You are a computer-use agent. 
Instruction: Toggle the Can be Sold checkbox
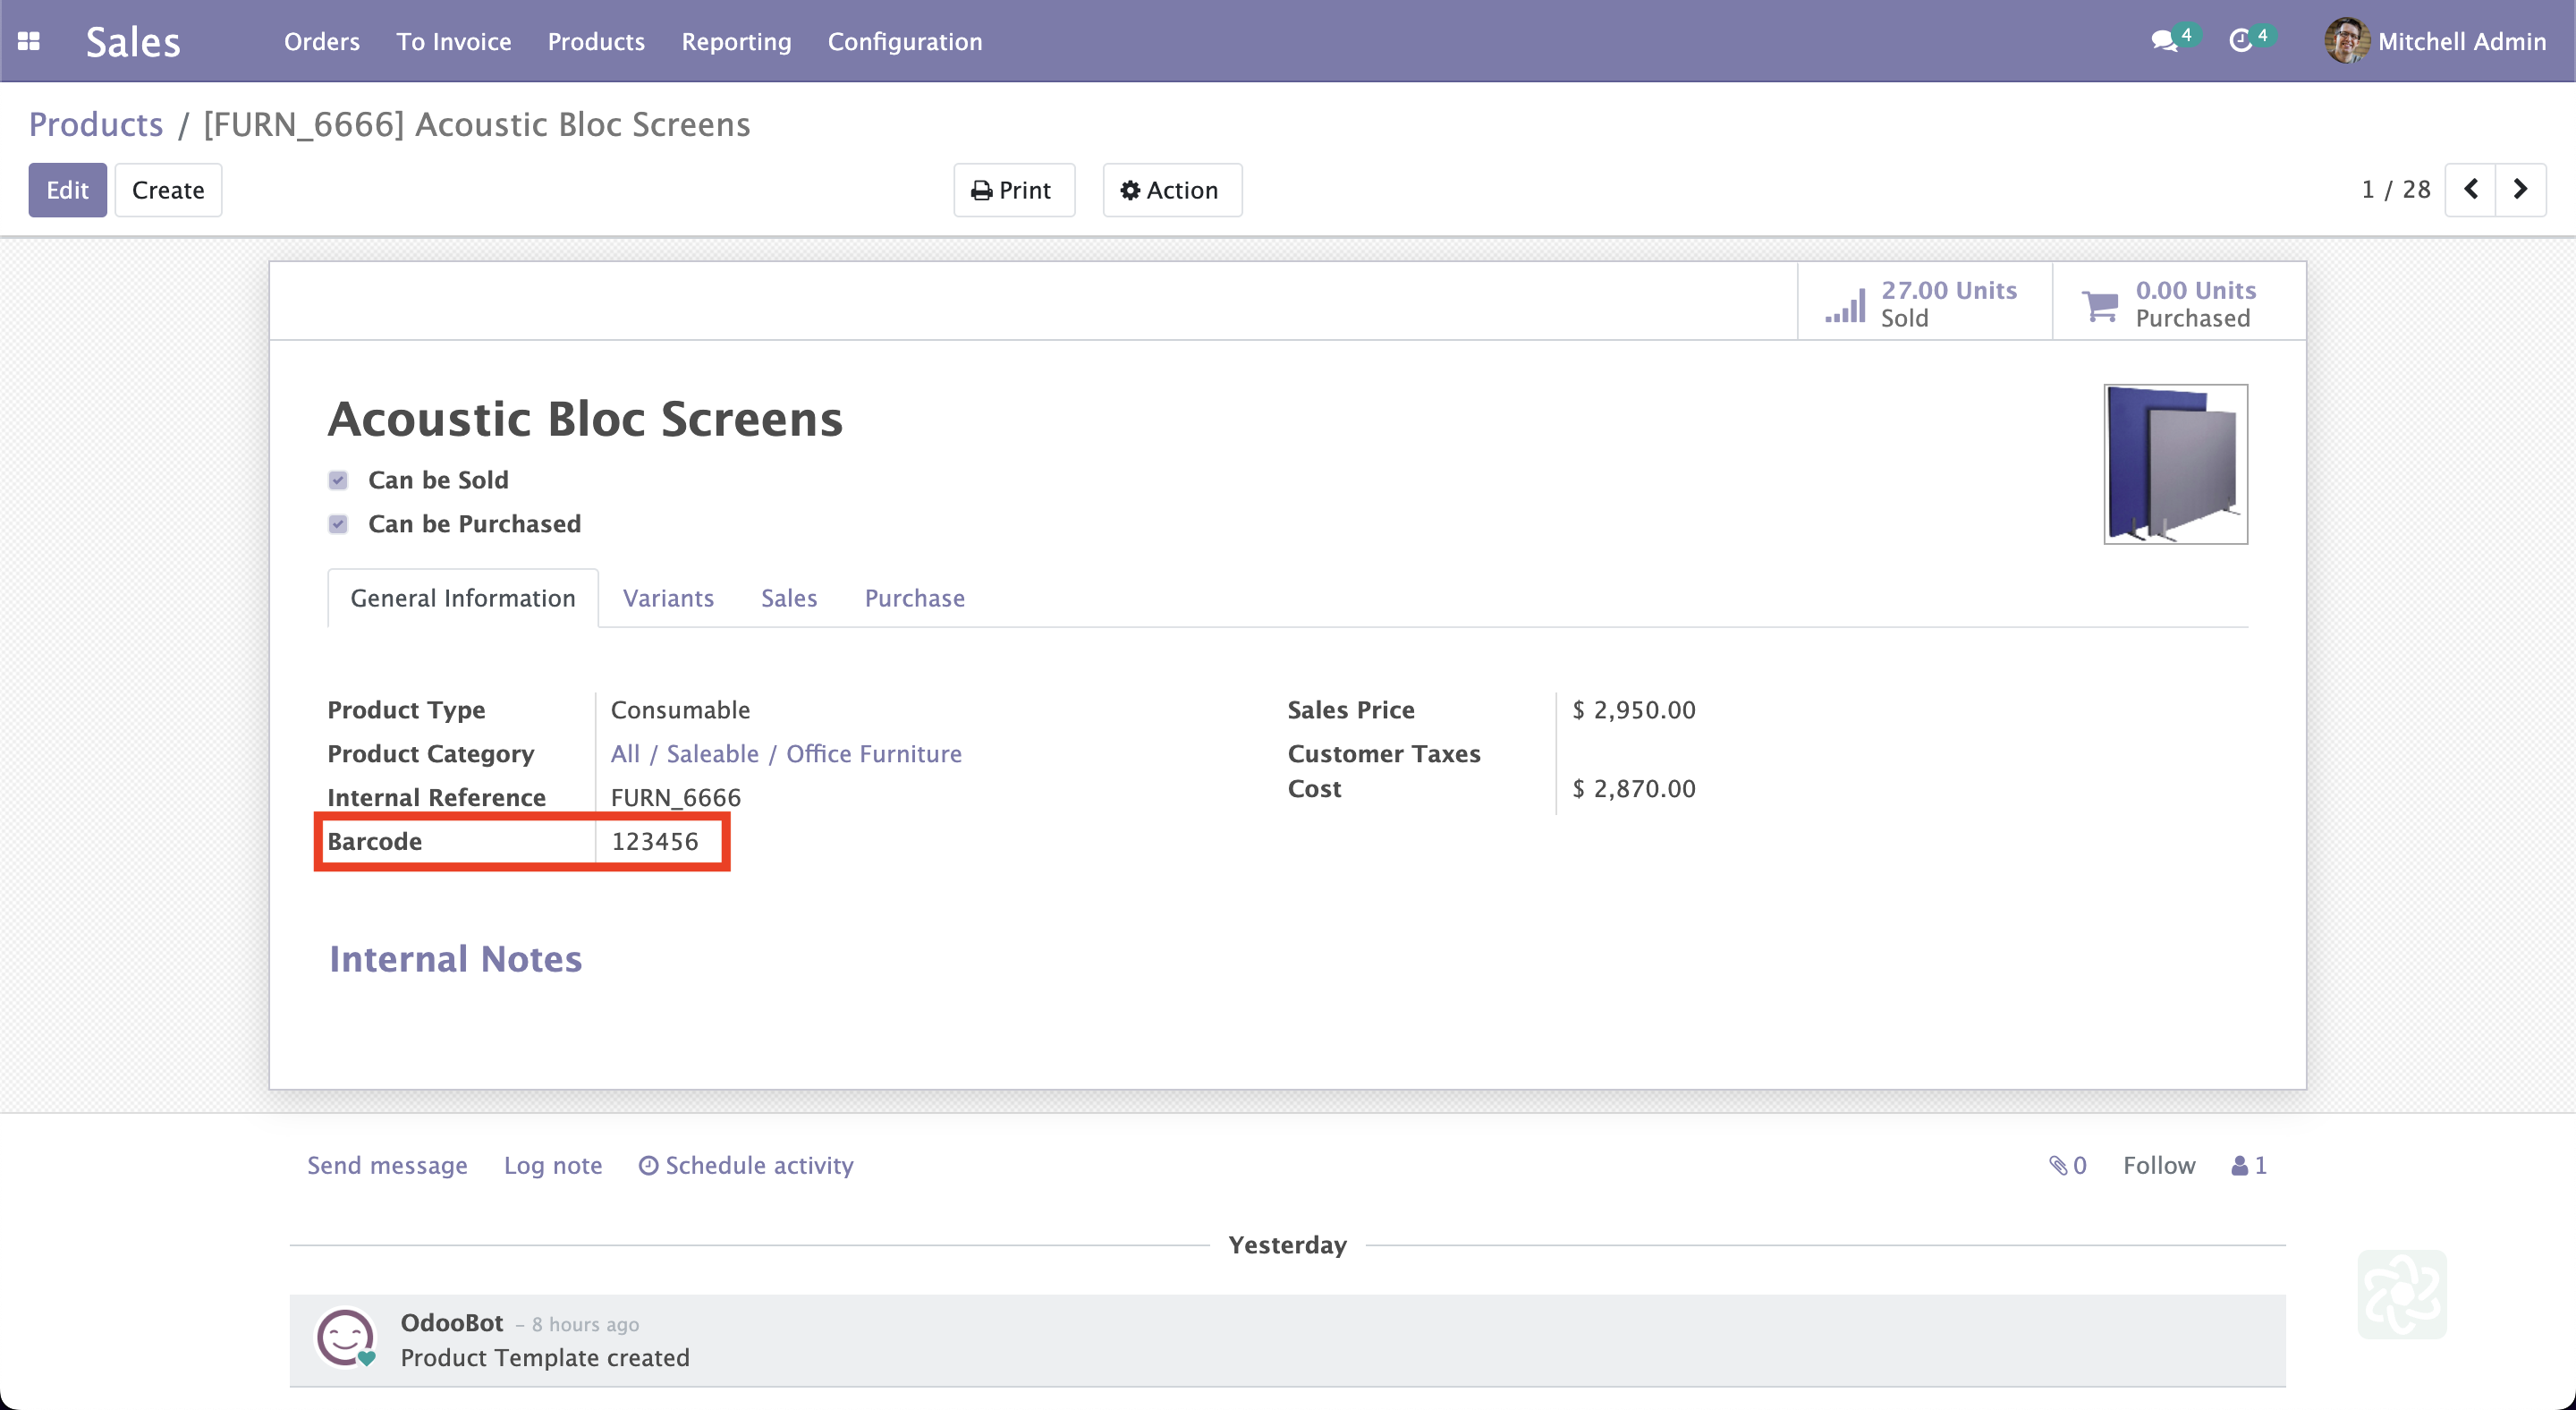click(x=338, y=480)
